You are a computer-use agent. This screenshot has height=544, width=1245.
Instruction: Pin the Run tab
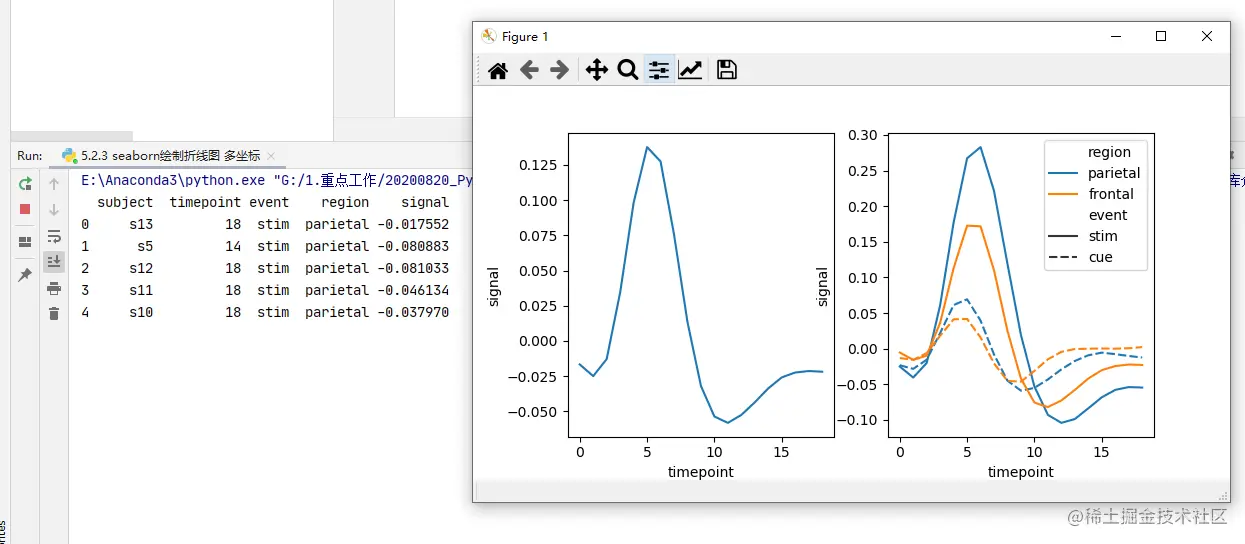tap(25, 275)
